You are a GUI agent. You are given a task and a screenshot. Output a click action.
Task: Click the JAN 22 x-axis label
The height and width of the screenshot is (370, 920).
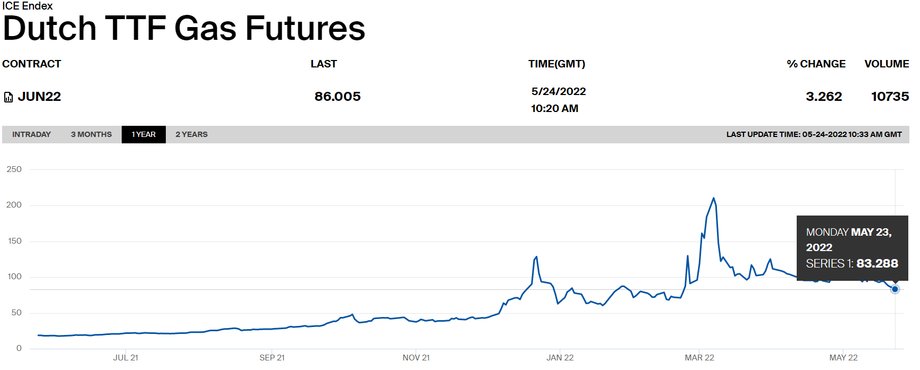coord(560,357)
